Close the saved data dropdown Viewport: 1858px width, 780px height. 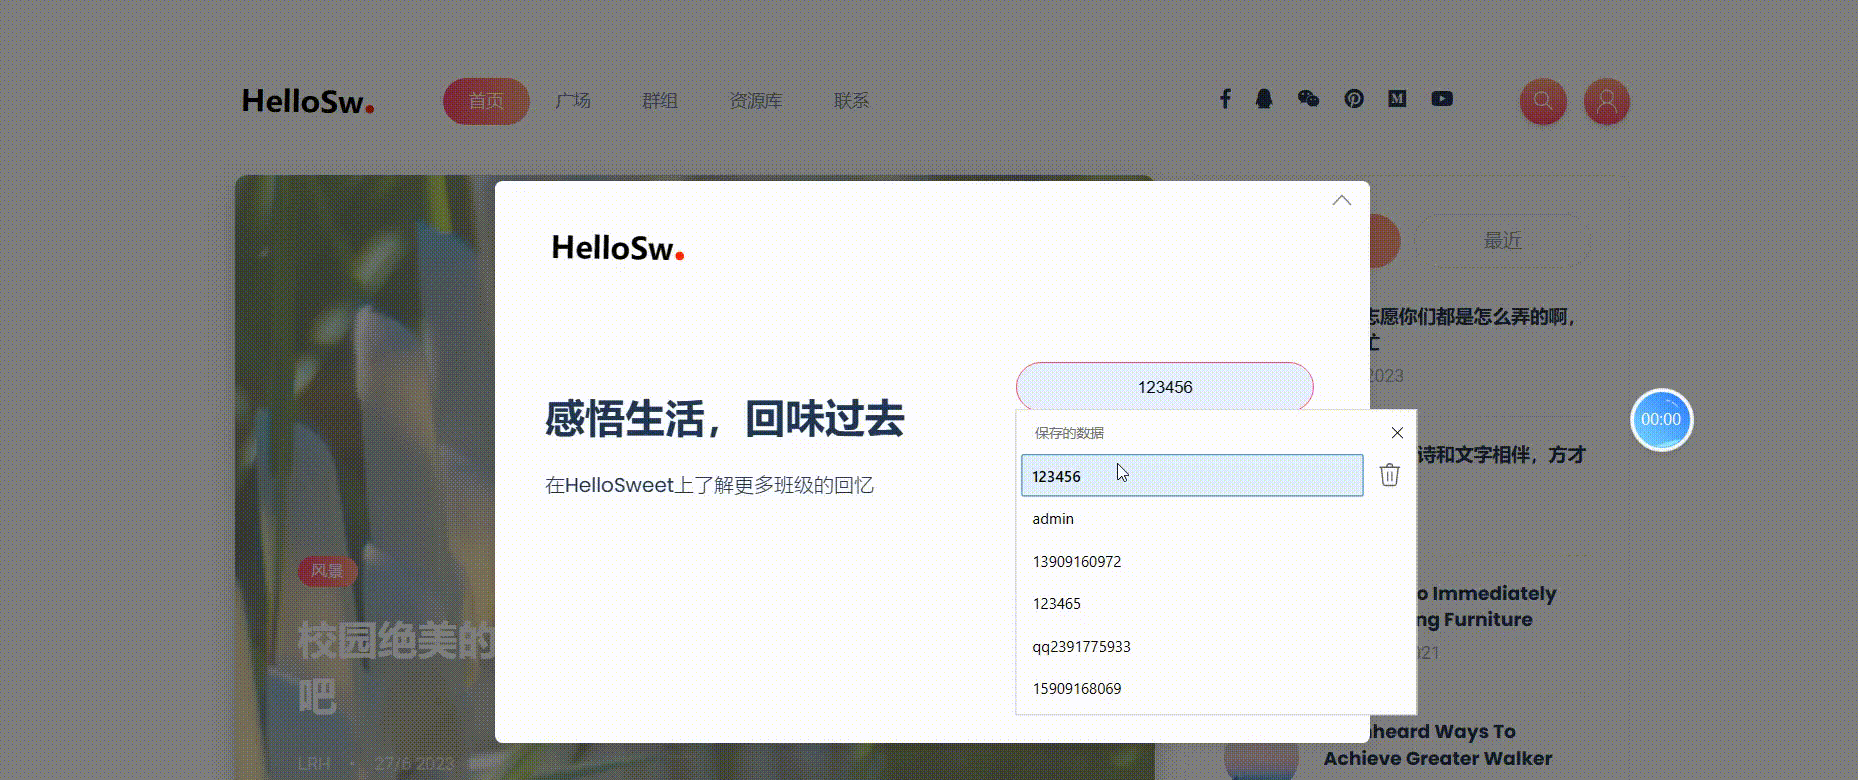click(x=1397, y=433)
